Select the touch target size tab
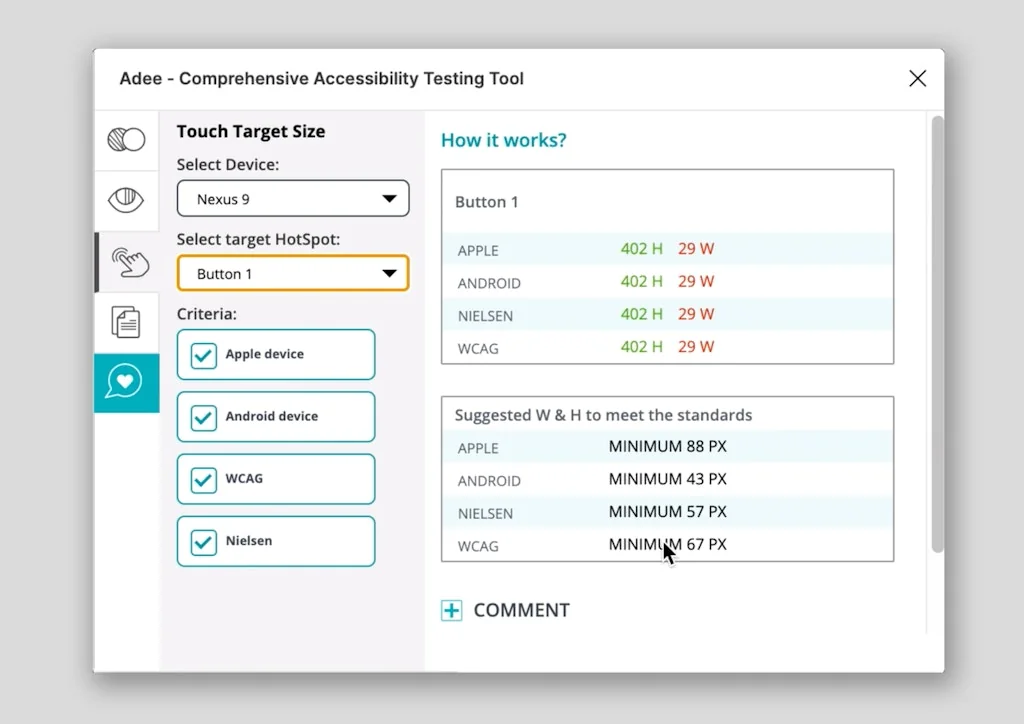1024x724 pixels. click(x=128, y=262)
